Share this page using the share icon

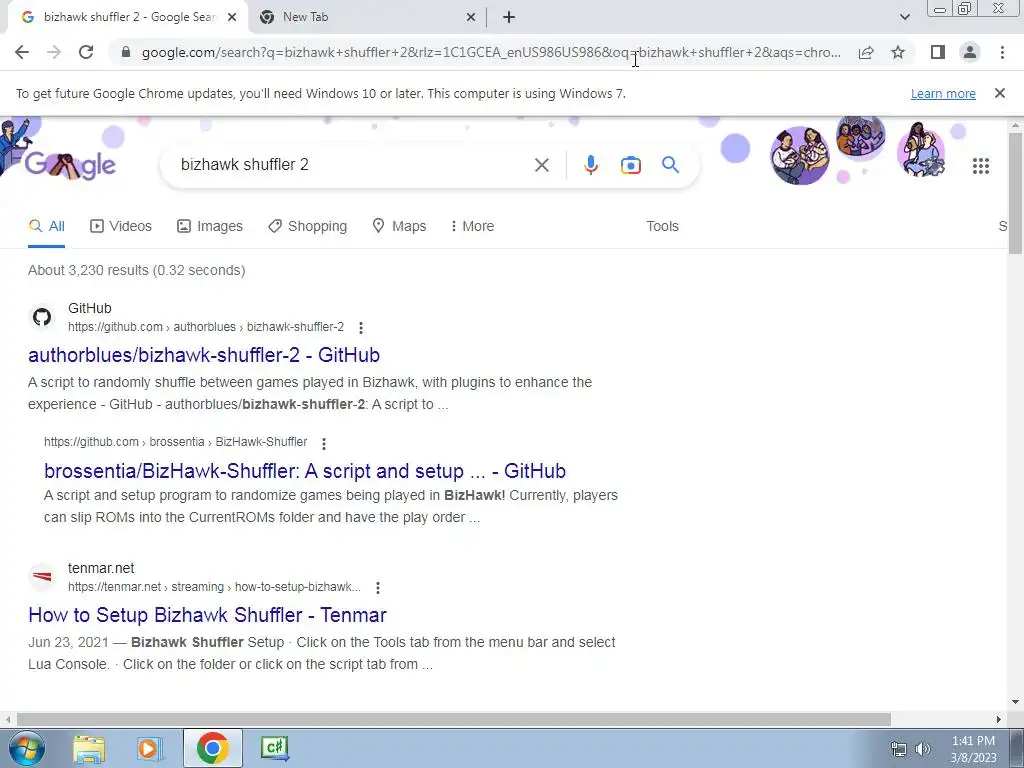(866, 52)
